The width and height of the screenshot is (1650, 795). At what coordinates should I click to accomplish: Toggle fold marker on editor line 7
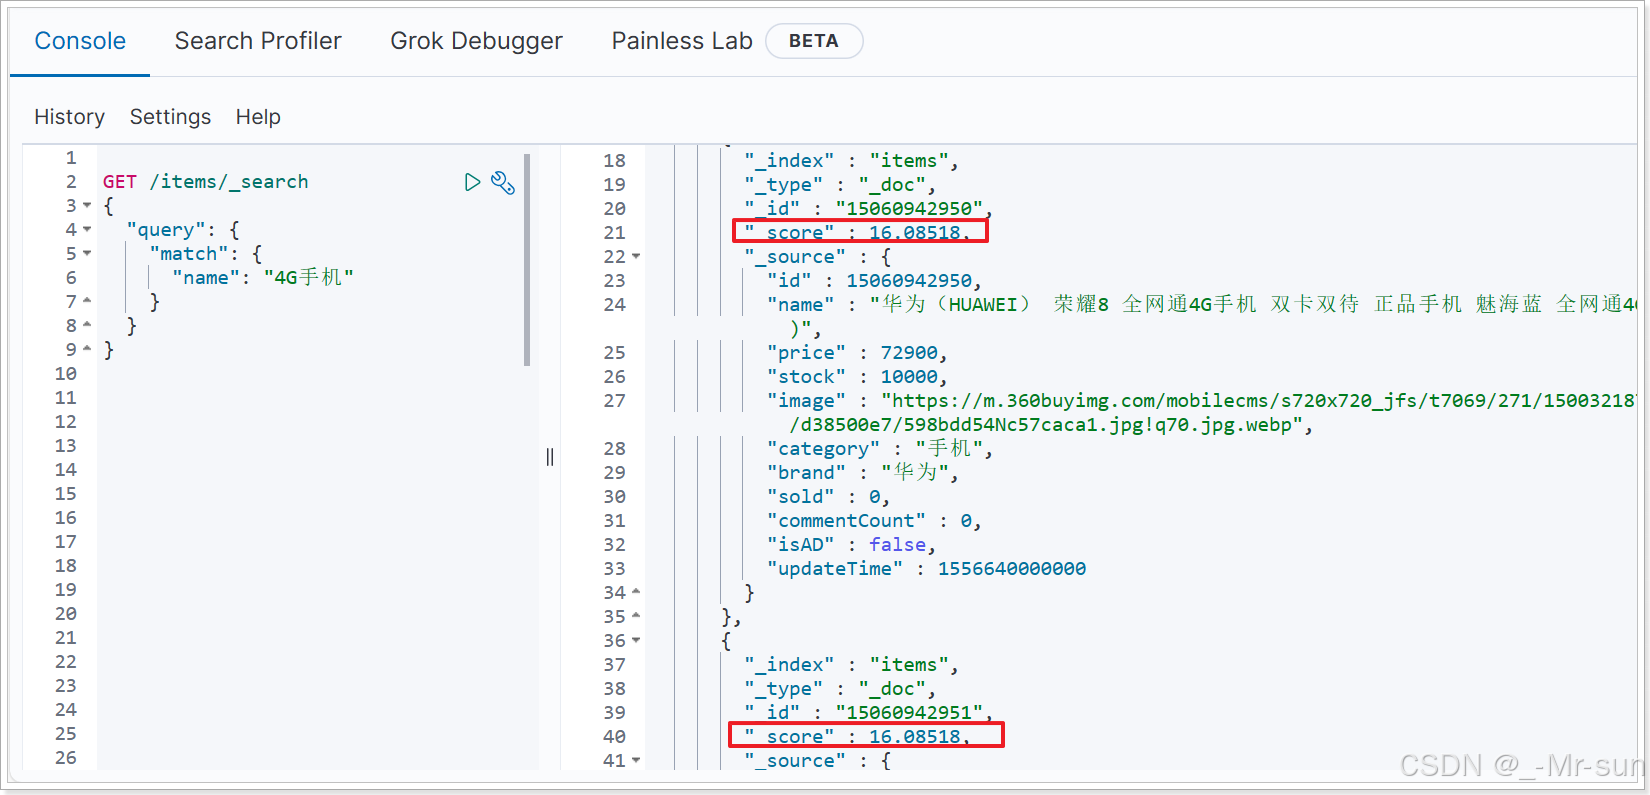(87, 302)
